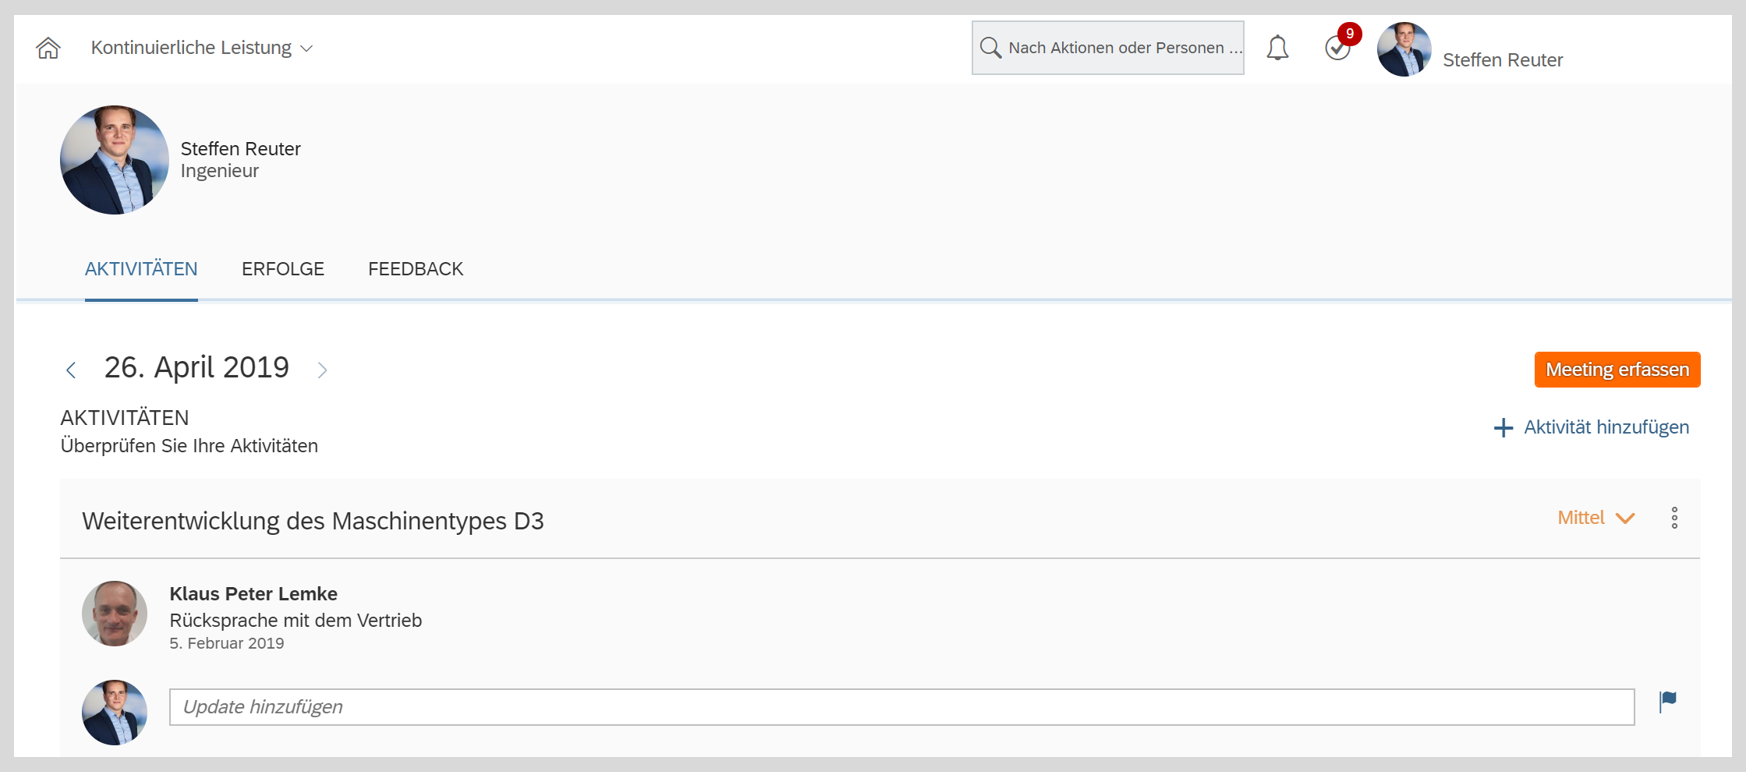Go to previous date with left arrow
Screen dimensions: 1746x772
(71, 370)
